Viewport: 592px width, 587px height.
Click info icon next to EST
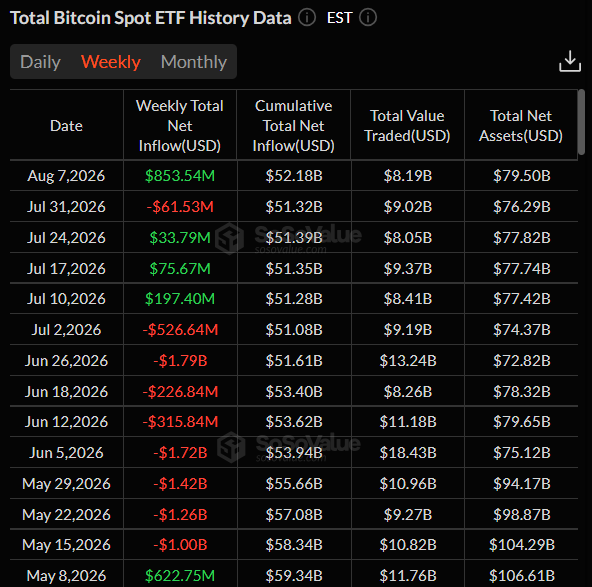367,18
